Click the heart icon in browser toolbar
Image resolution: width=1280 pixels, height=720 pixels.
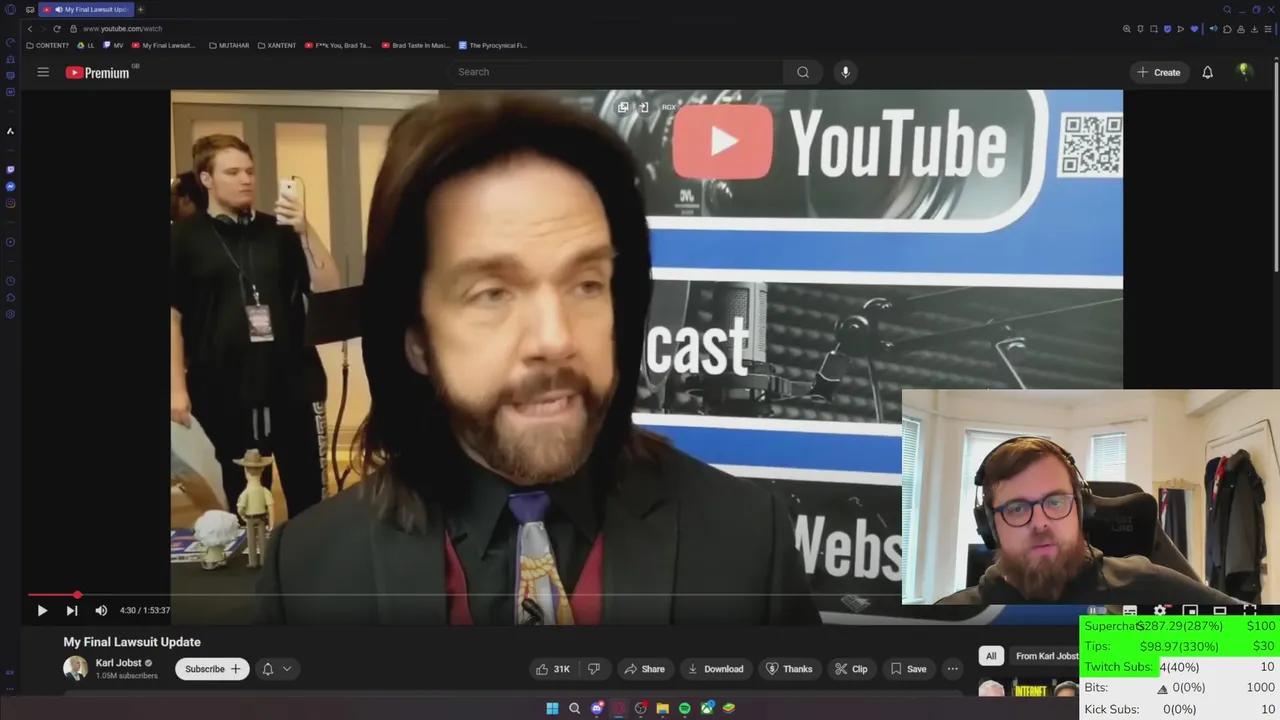coord(1194,29)
